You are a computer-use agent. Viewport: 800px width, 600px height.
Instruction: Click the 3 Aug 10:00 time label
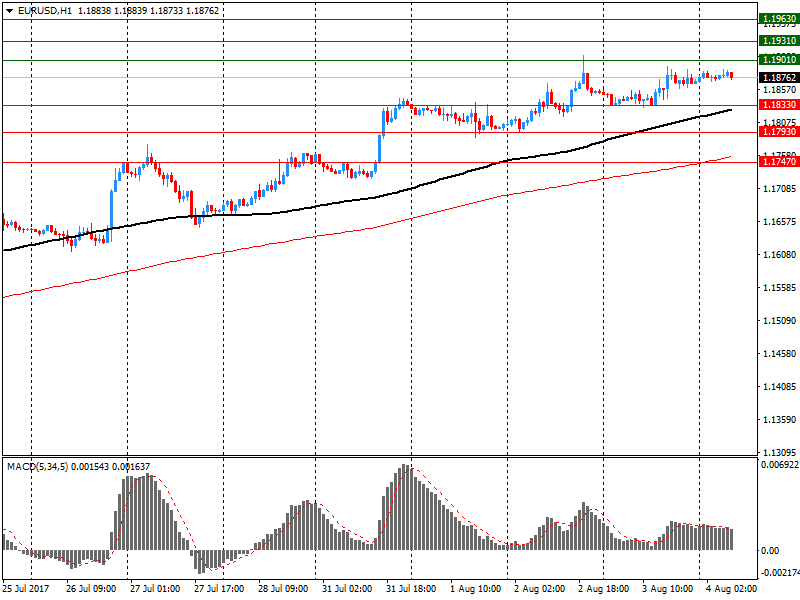(x=667, y=589)
